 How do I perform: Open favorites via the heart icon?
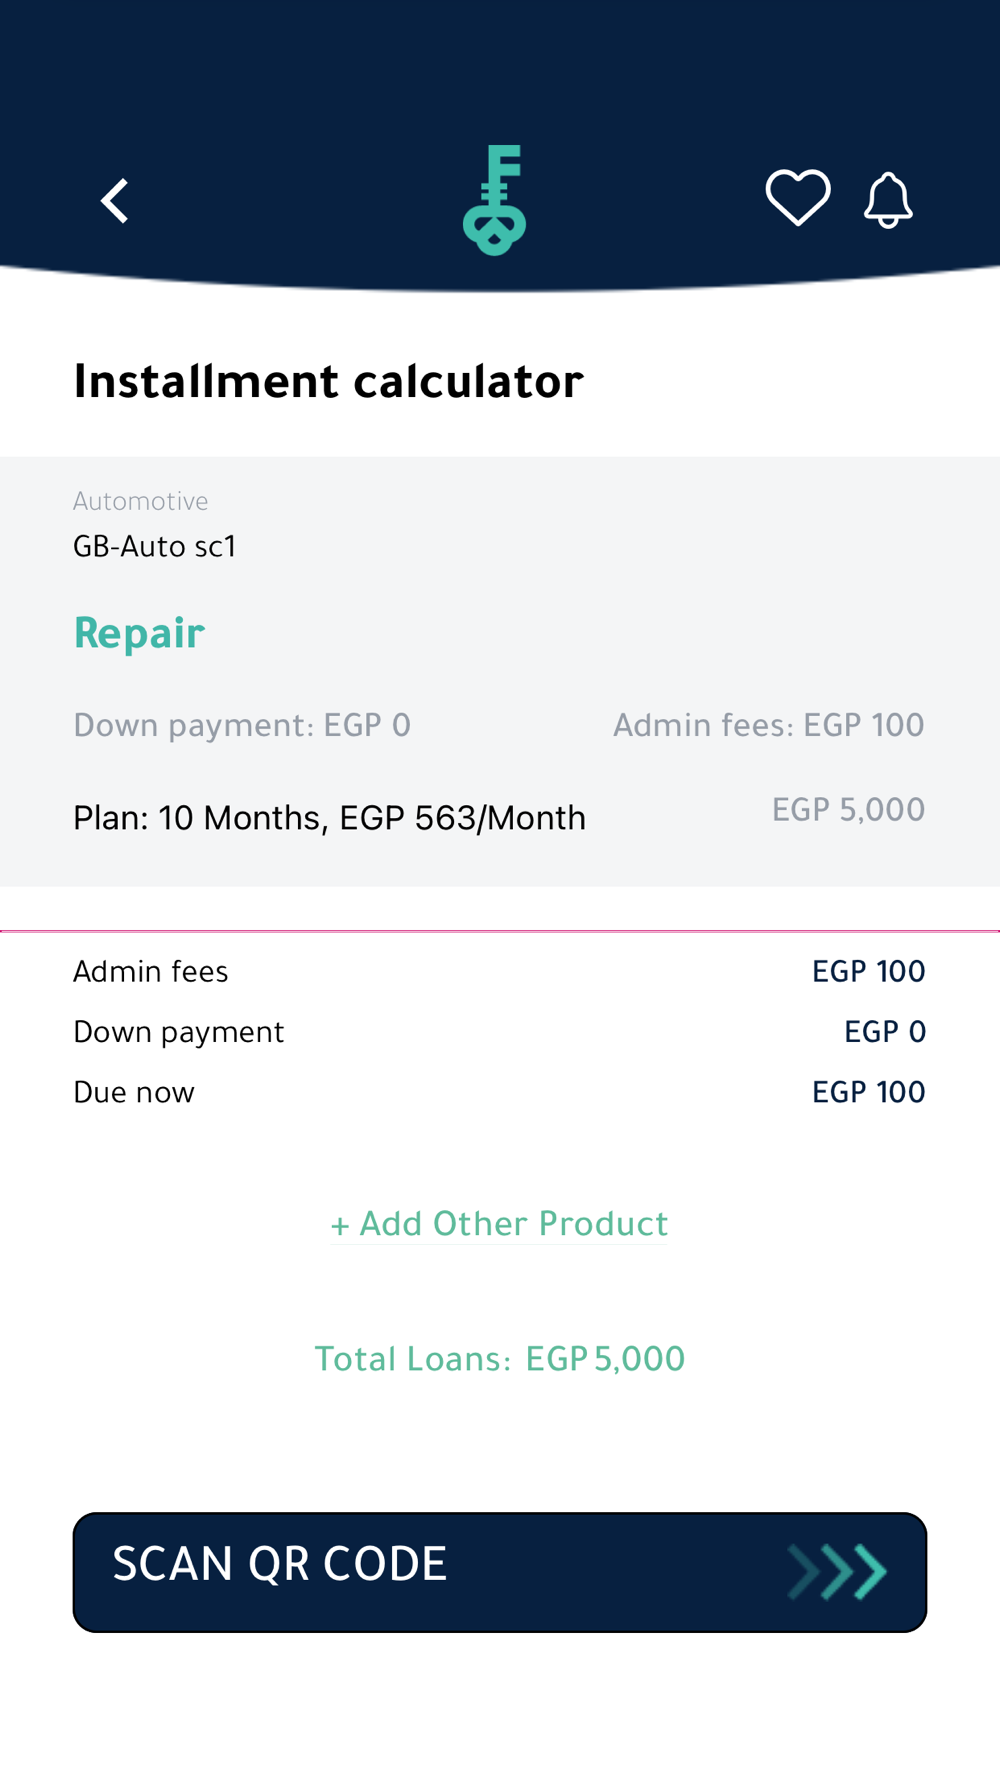pyautogui.click(x=797, y=197)
